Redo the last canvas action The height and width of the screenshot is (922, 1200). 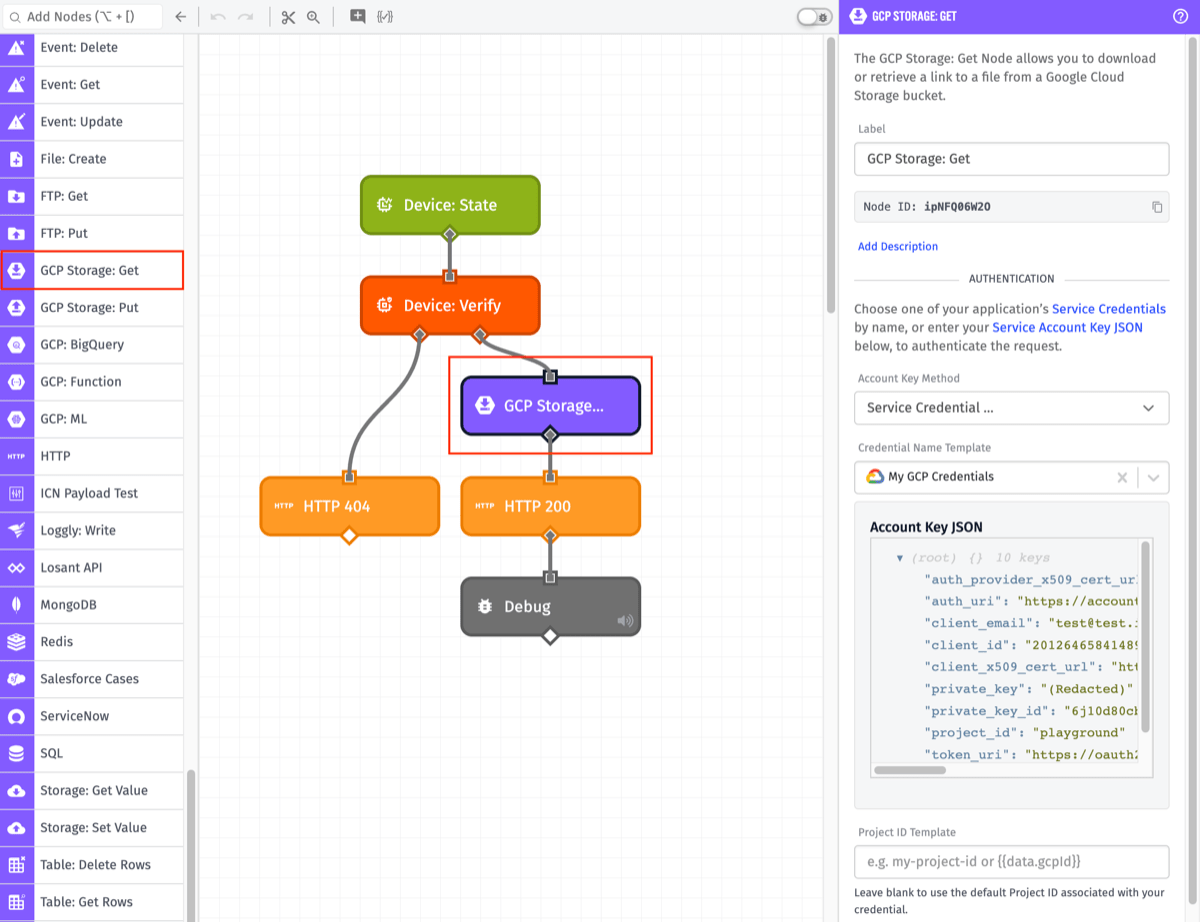point(246,17)
